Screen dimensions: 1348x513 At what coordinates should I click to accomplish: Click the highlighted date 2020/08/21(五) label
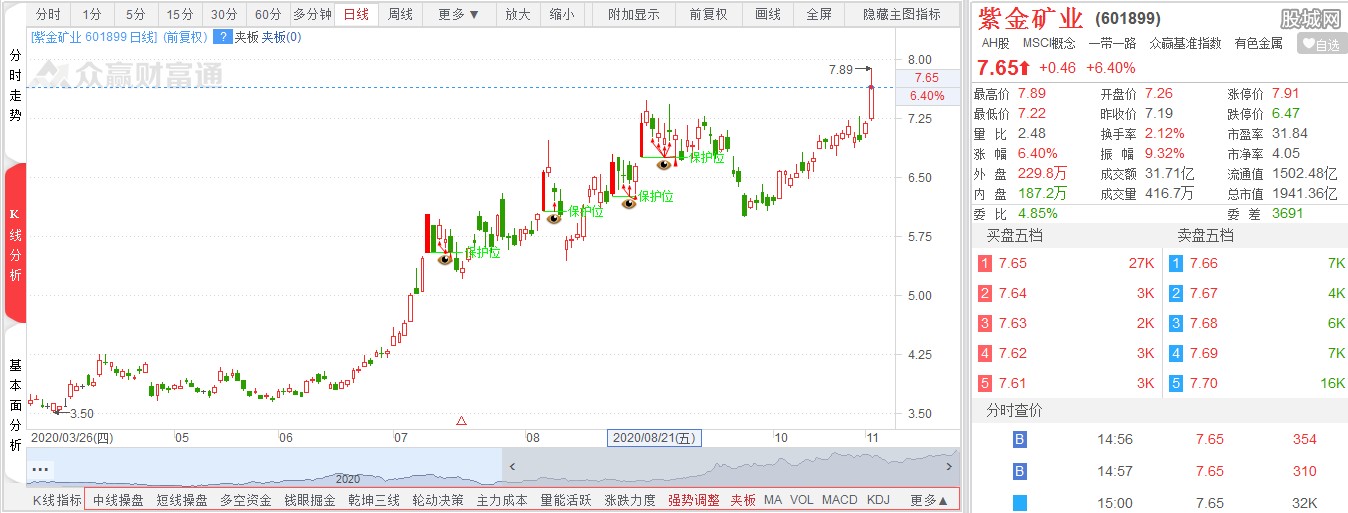655,437
